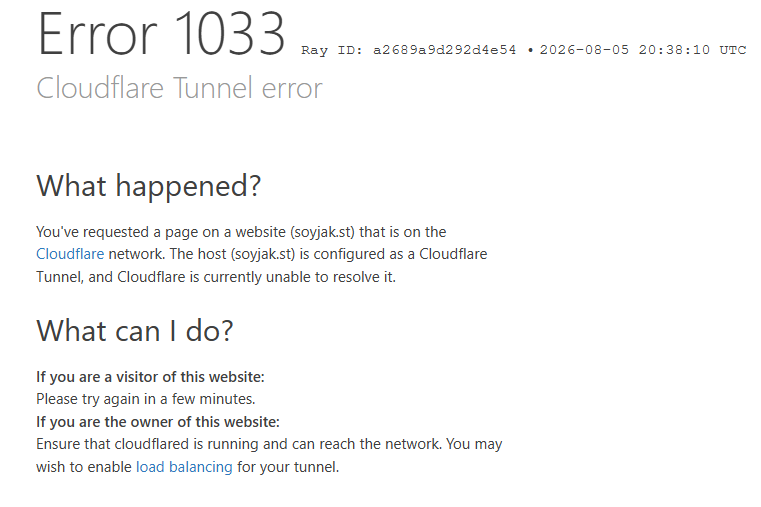Click the bullet separator before the date
Viewport: 761px width, 507px height.
point(530,50)
